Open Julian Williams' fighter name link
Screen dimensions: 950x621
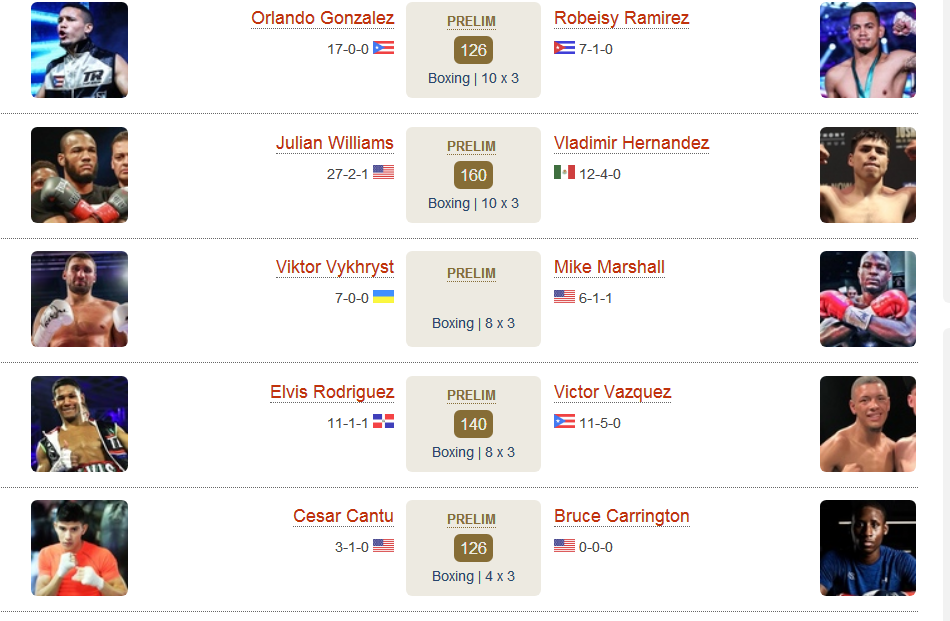[x=334, y=143]
